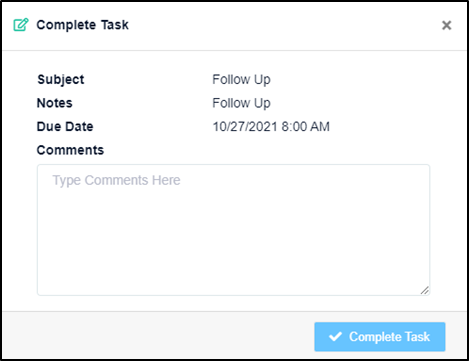
Task: Click the Follow Up notes value
Action: tap(241, 103)
